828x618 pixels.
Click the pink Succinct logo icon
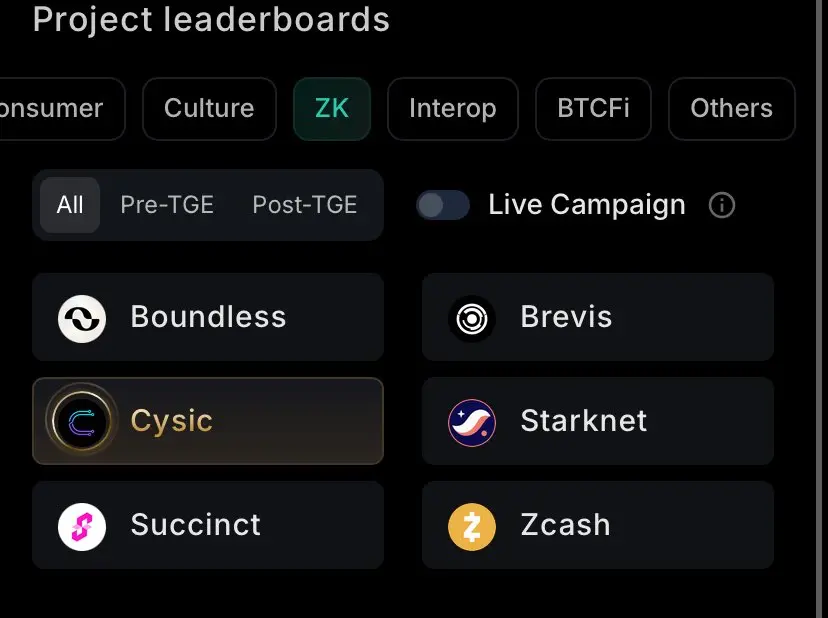pyautogui.click(x=82, y=526)
